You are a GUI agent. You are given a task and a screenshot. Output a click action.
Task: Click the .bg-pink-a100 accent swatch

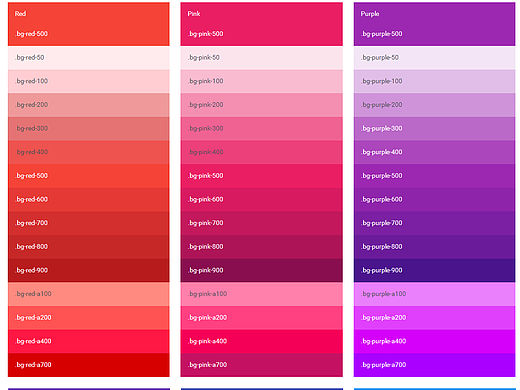point(261,294)
